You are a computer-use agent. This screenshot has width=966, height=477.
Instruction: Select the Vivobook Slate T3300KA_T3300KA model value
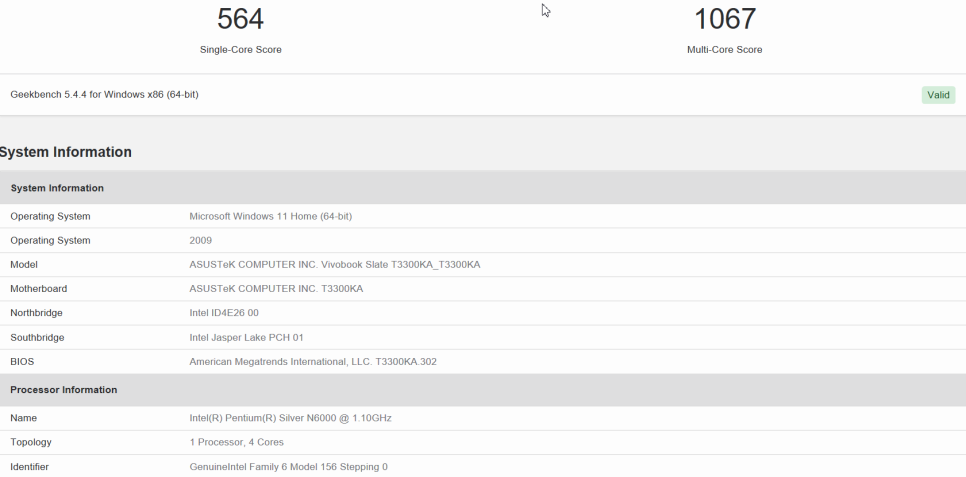pyautogui.click(x=335, y=264)
